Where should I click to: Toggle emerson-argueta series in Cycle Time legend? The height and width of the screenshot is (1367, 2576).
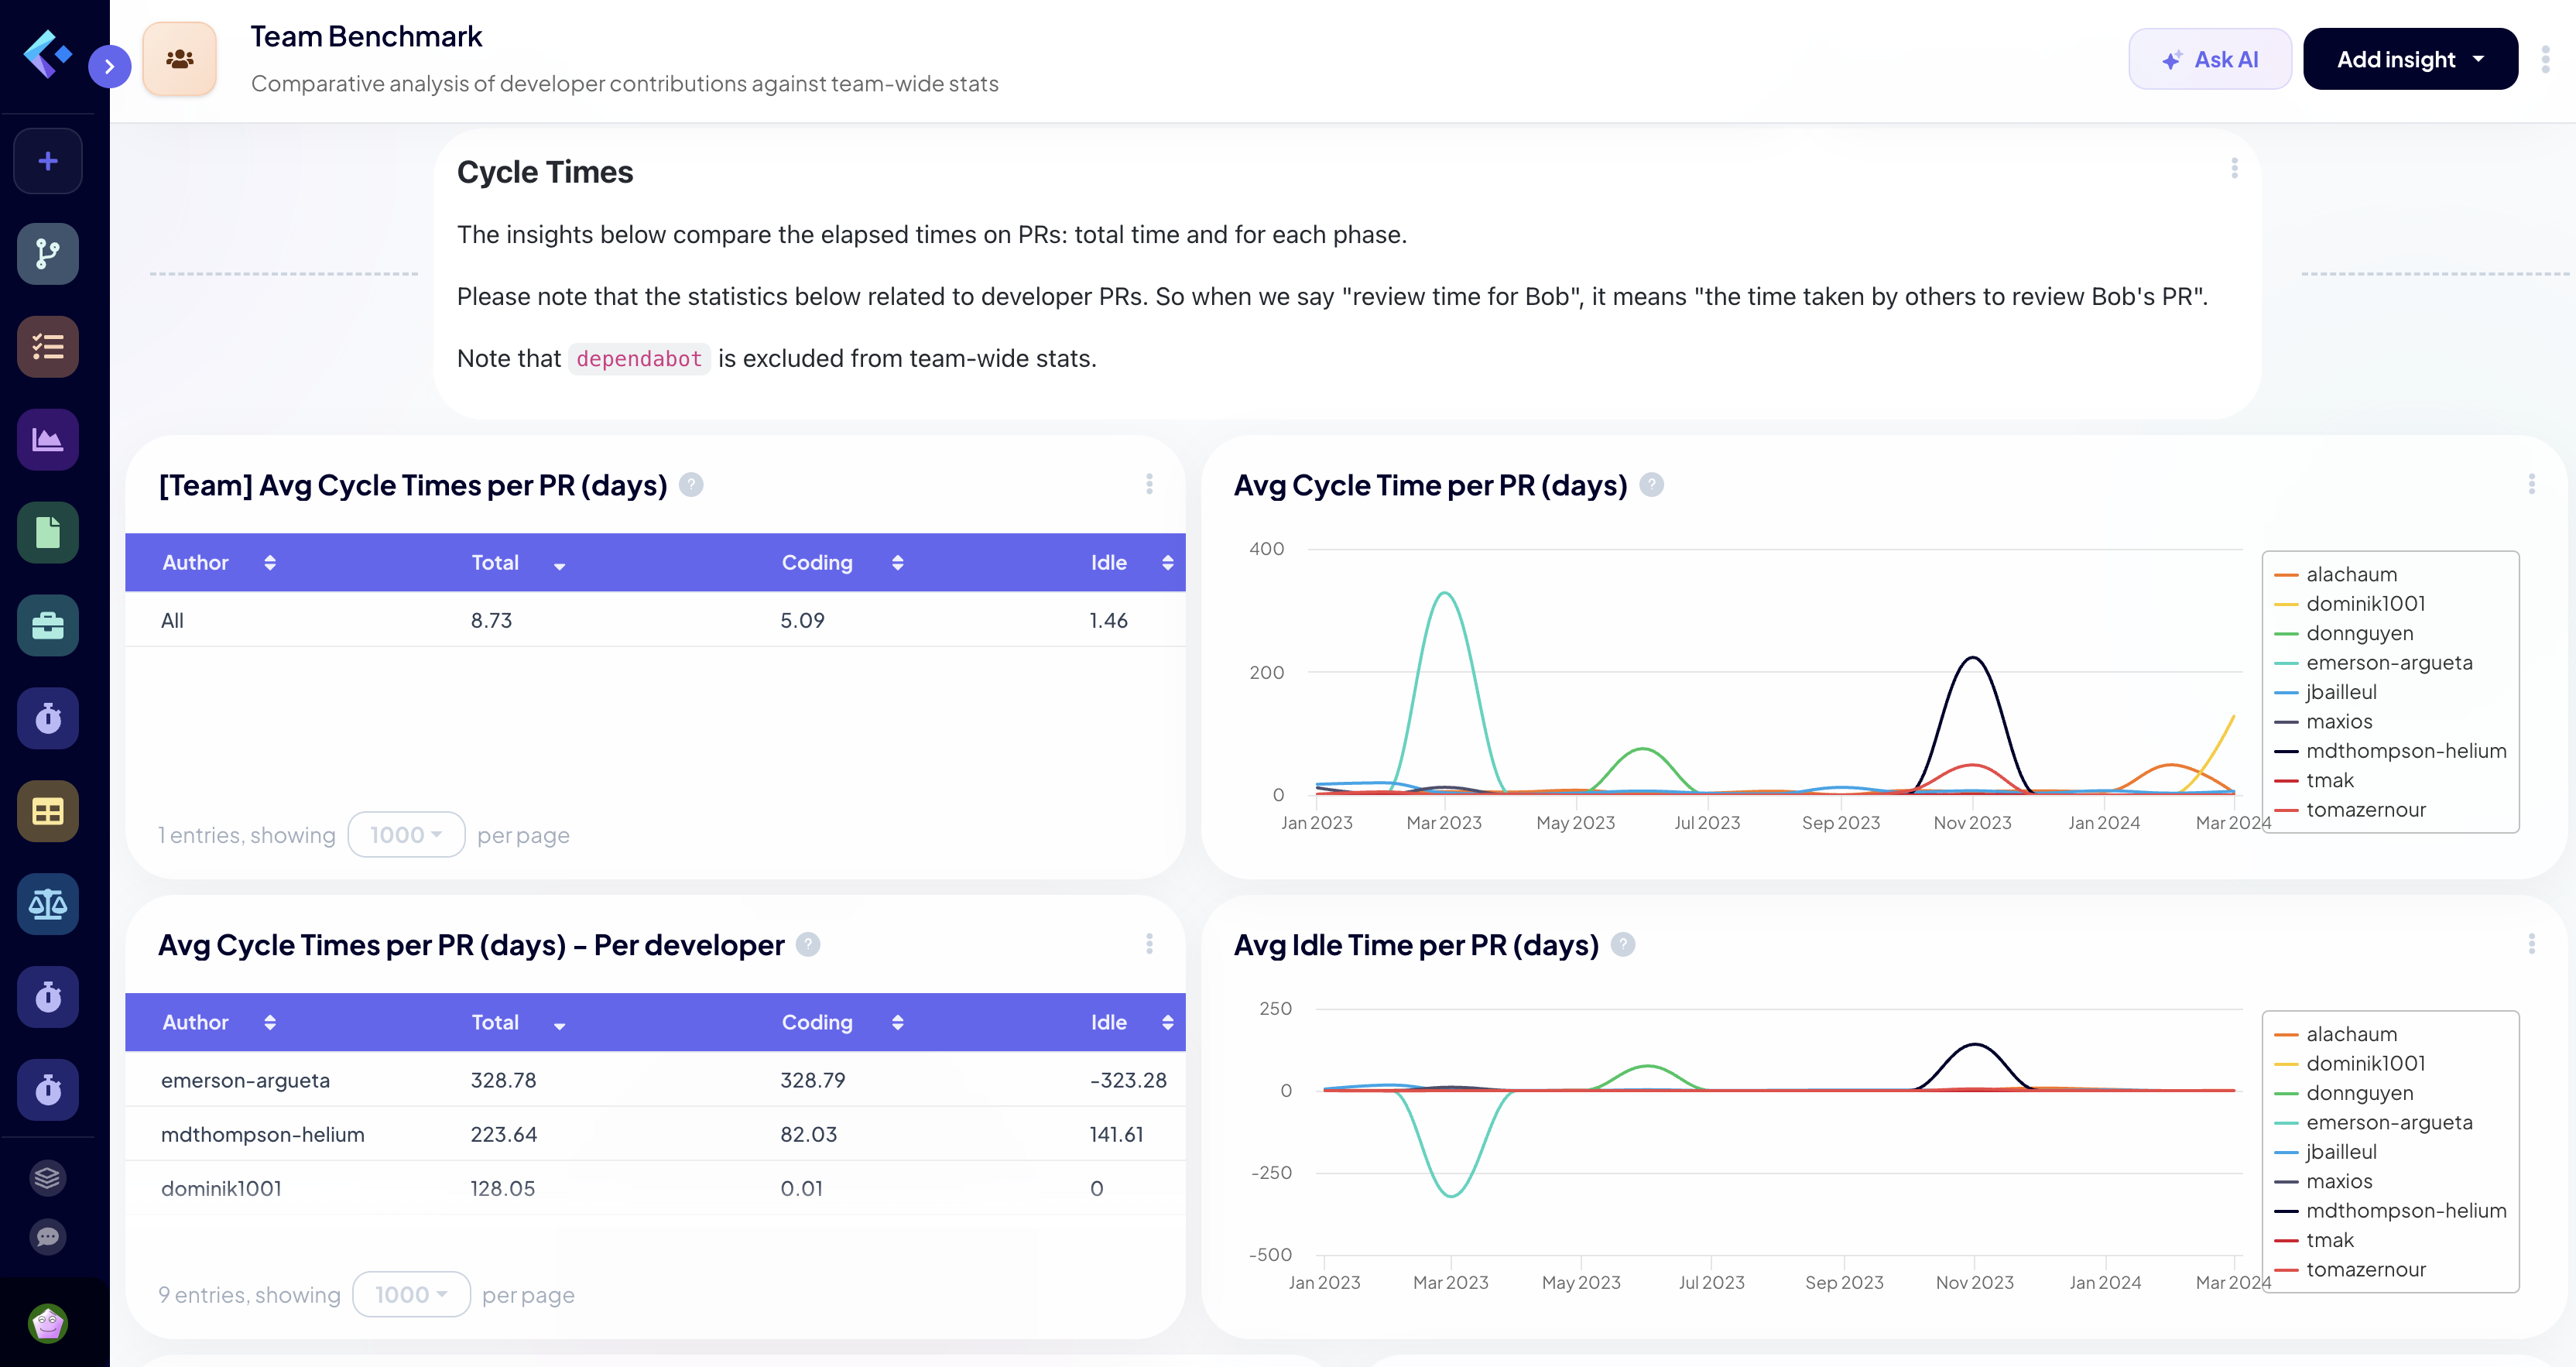tap(2388, 663)
